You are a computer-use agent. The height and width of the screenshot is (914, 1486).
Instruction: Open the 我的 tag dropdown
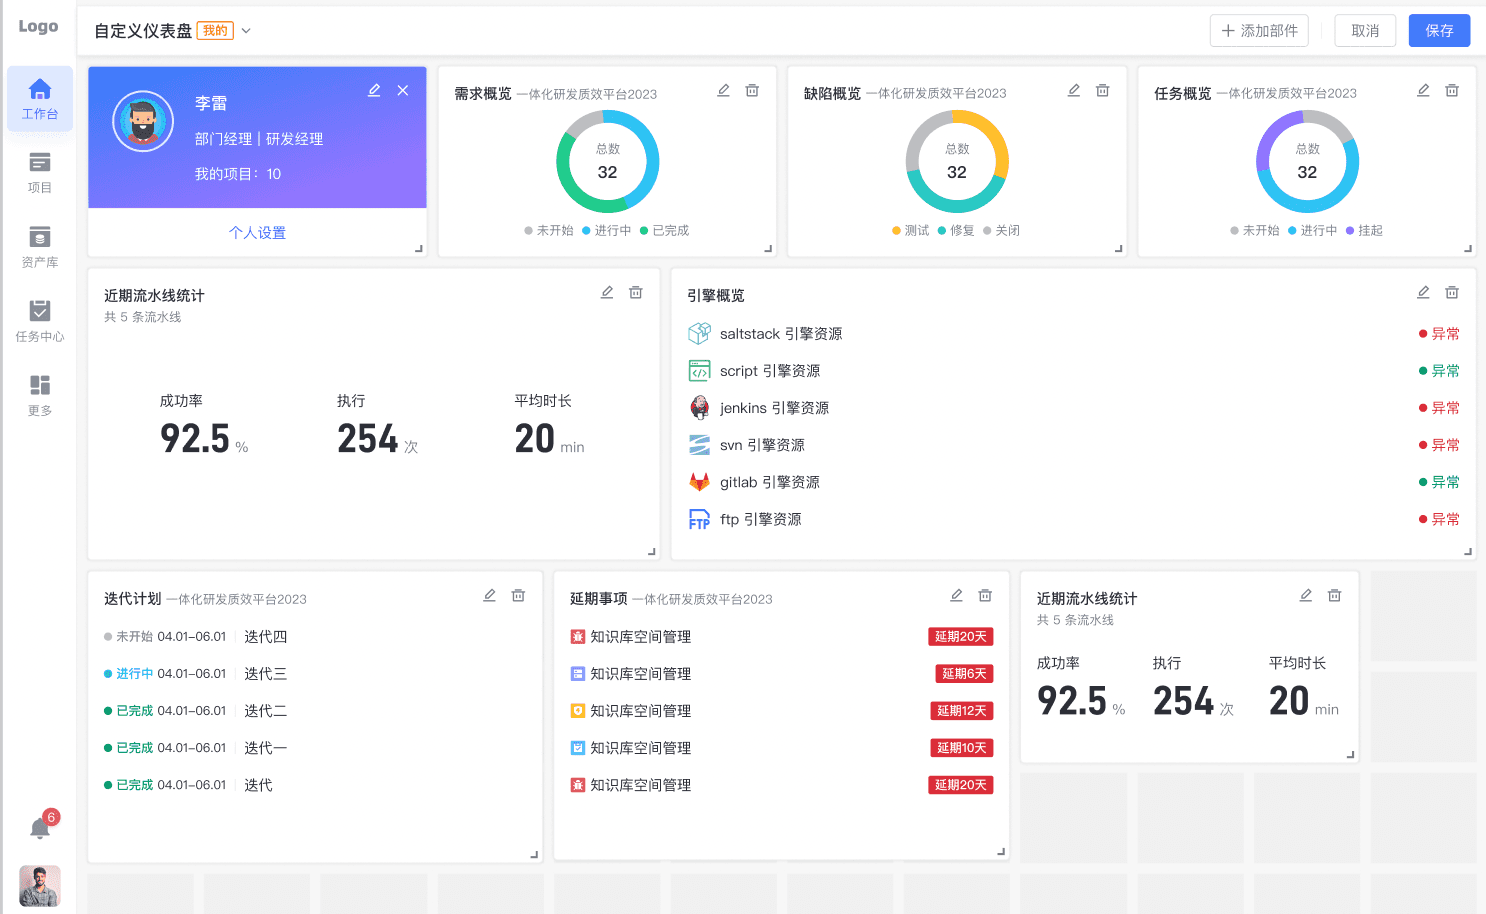(x=215, y=31)
